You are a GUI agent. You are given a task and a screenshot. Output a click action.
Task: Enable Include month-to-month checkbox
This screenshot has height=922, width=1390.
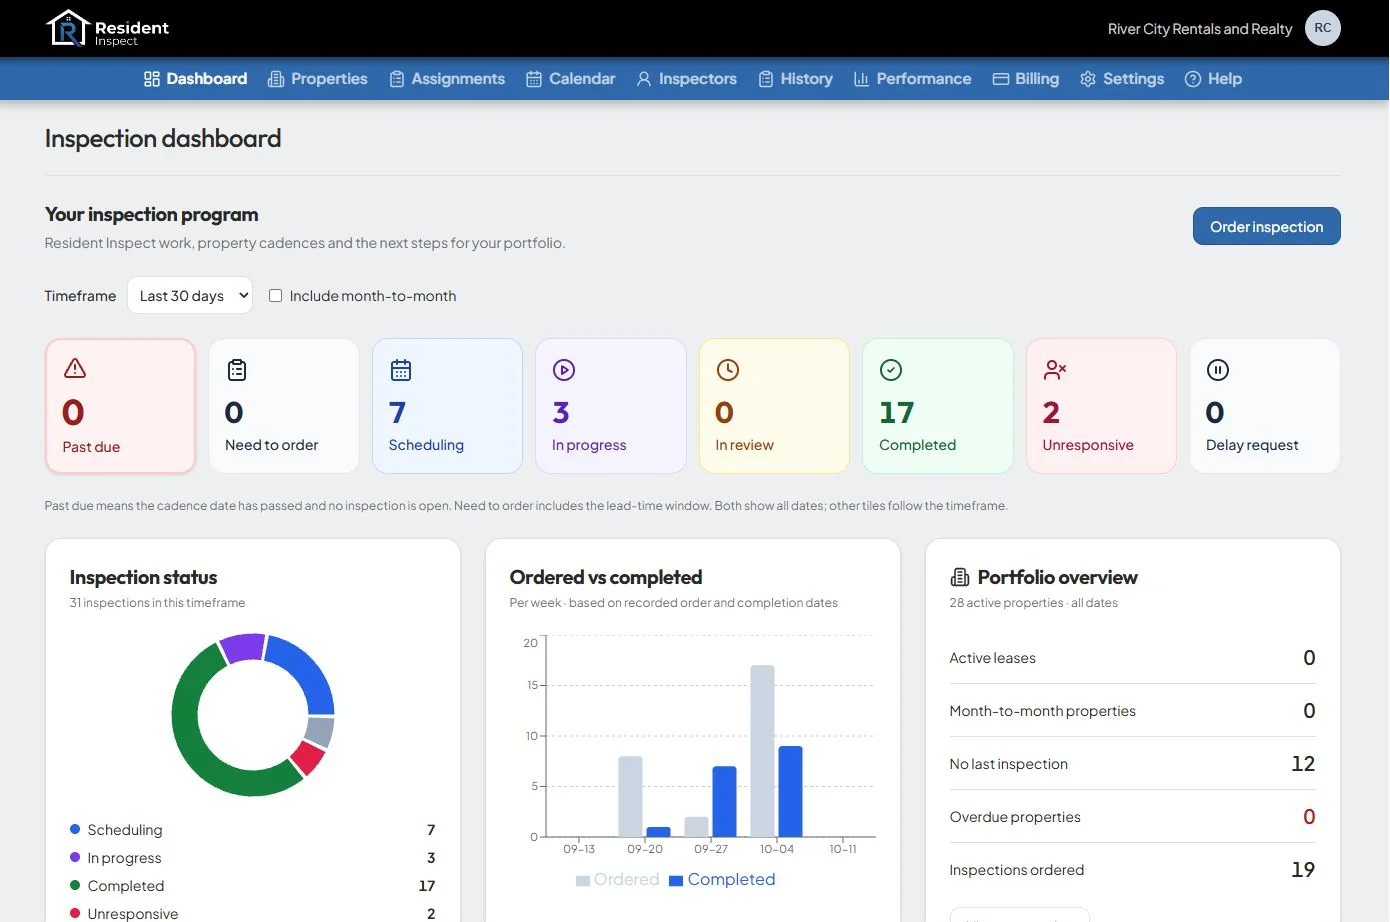[275, 296]
